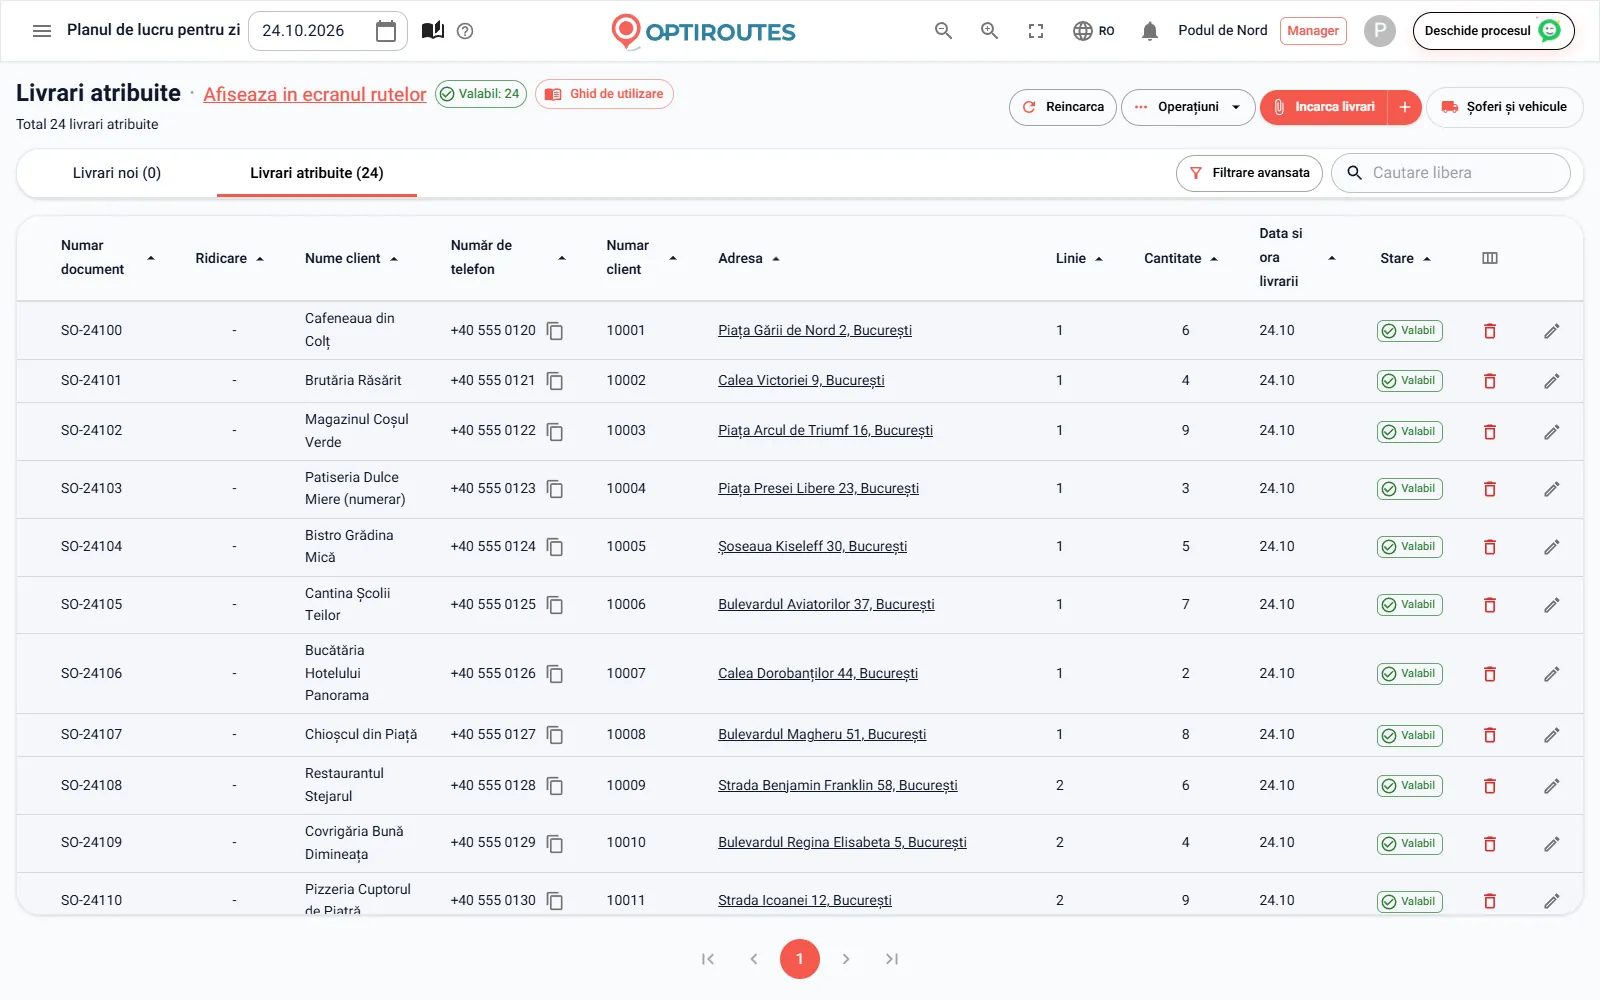Viewport: 1600px width, 1000px height.
Task: Click the work plan date field 24.10.2026
Action: point(328,31)
